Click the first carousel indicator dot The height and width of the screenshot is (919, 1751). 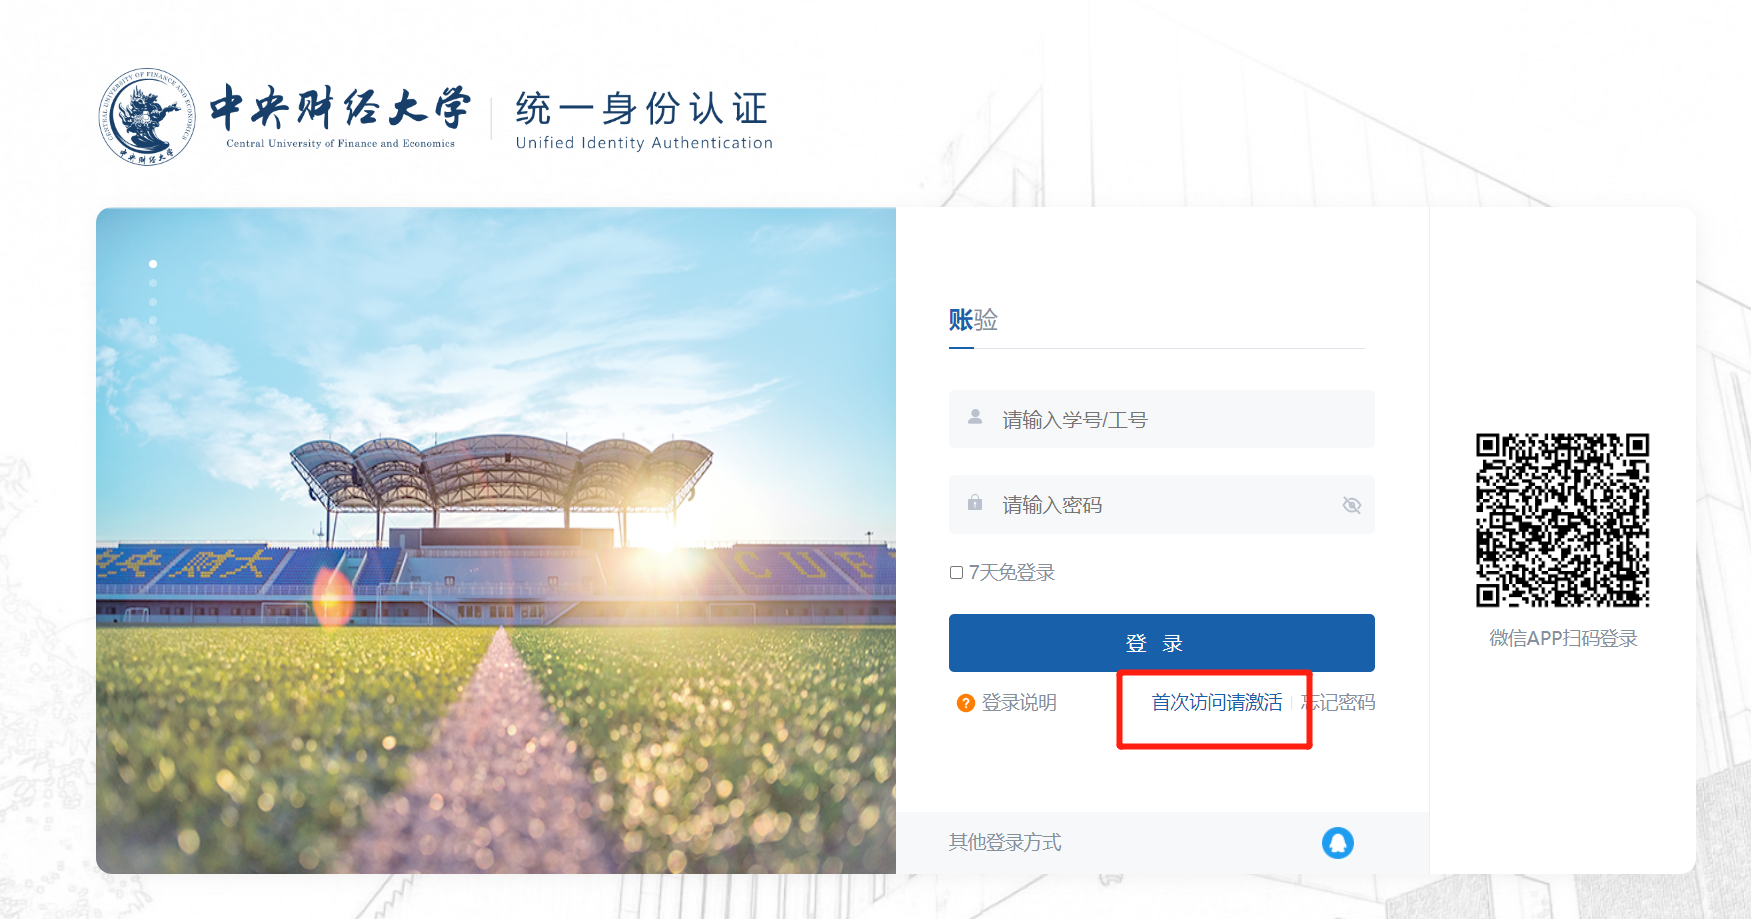click(x=152, y=263)
